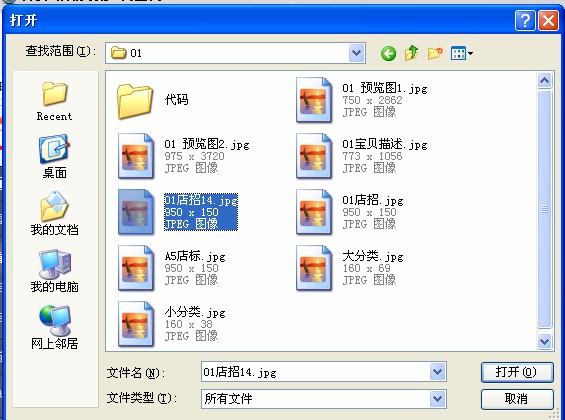Open 我的电脑 in the sidebar
The height and width of the screenshot is (420, 565).
pyautogui.click(x=54, y=271)
